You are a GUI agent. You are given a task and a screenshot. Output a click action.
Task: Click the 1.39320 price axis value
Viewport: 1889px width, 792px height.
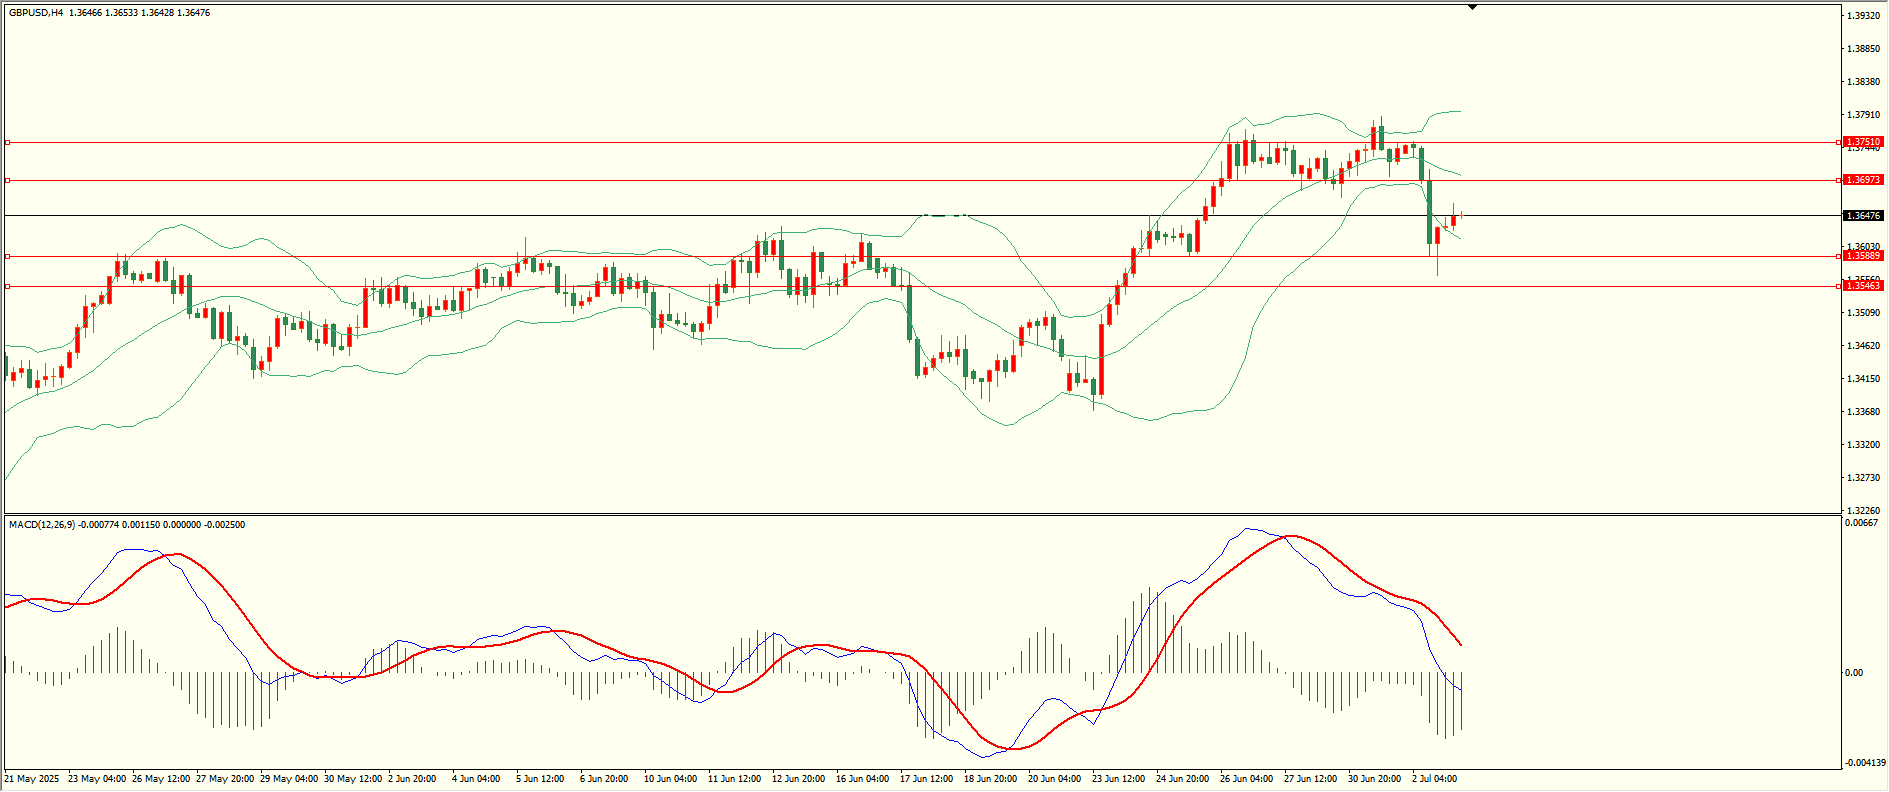click(x=1863, y=16)
